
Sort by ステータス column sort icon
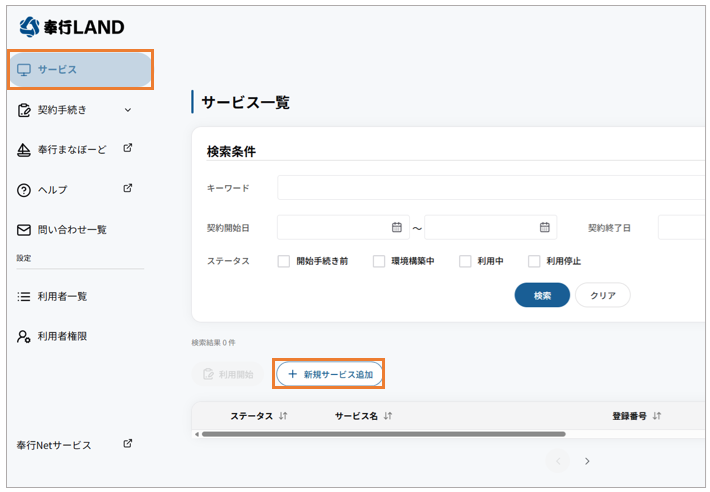pos(283,416)
